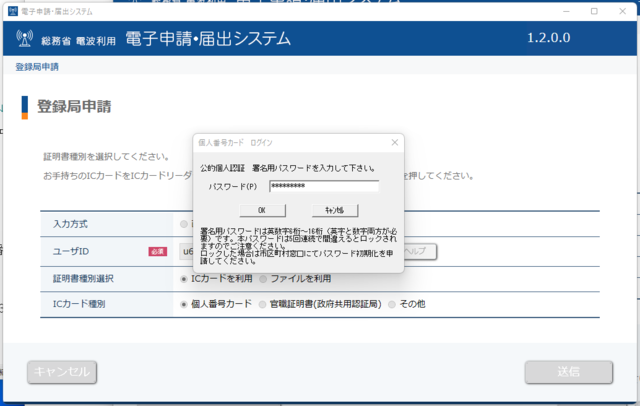This screenshot has width=640, height=406.
Task: Select the ICカードを利用 radio button
Action: pyautogui.click(x=184, y=279)
